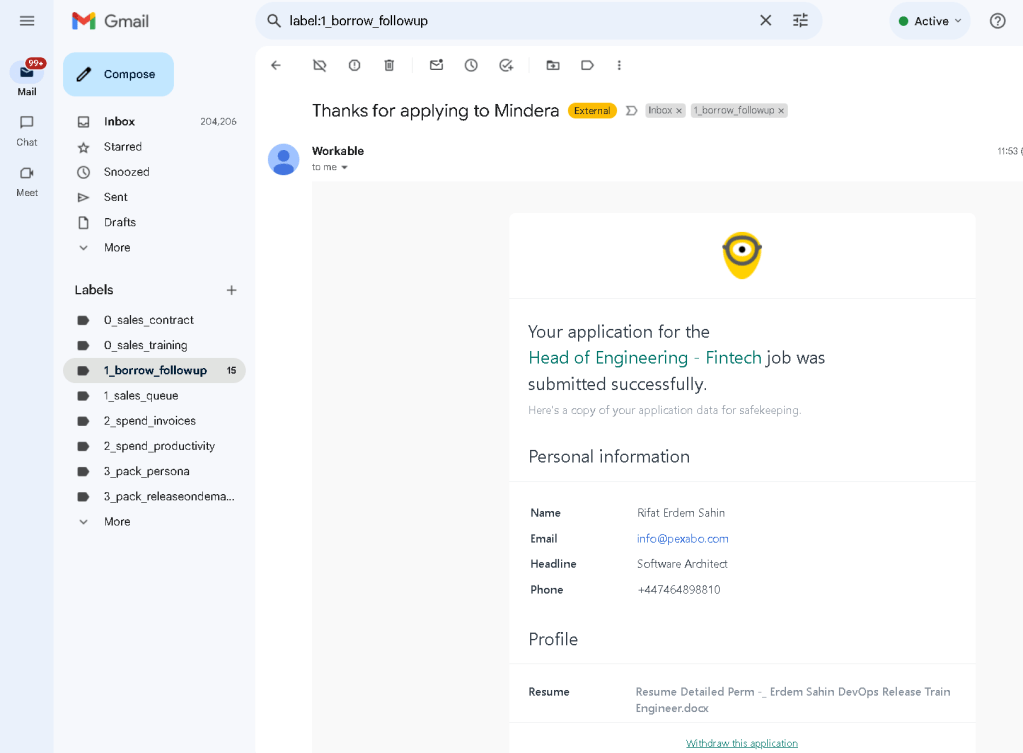Open the Snoozed folder

(154, 172)
